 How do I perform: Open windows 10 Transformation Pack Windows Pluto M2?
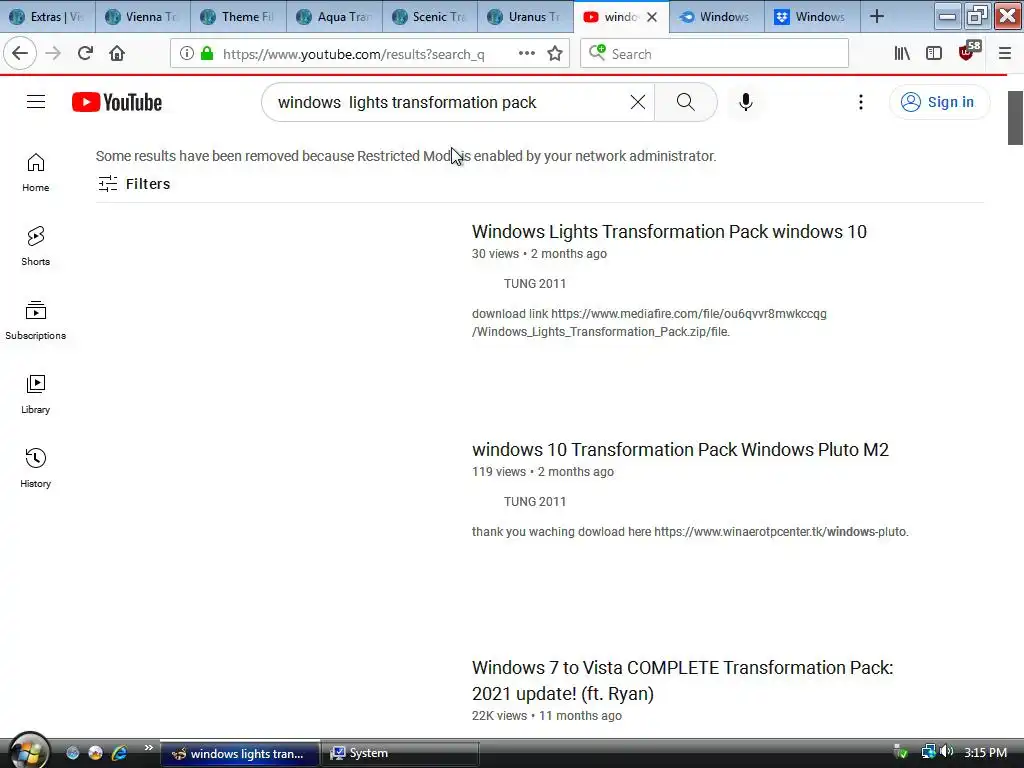click(680, 450)
